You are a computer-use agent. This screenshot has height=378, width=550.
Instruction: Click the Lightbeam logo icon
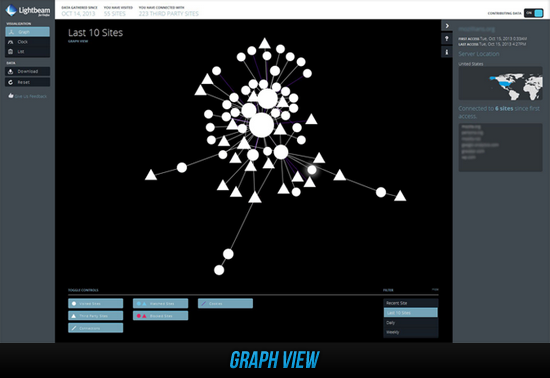pyautogui.click(x=11, y=10)
